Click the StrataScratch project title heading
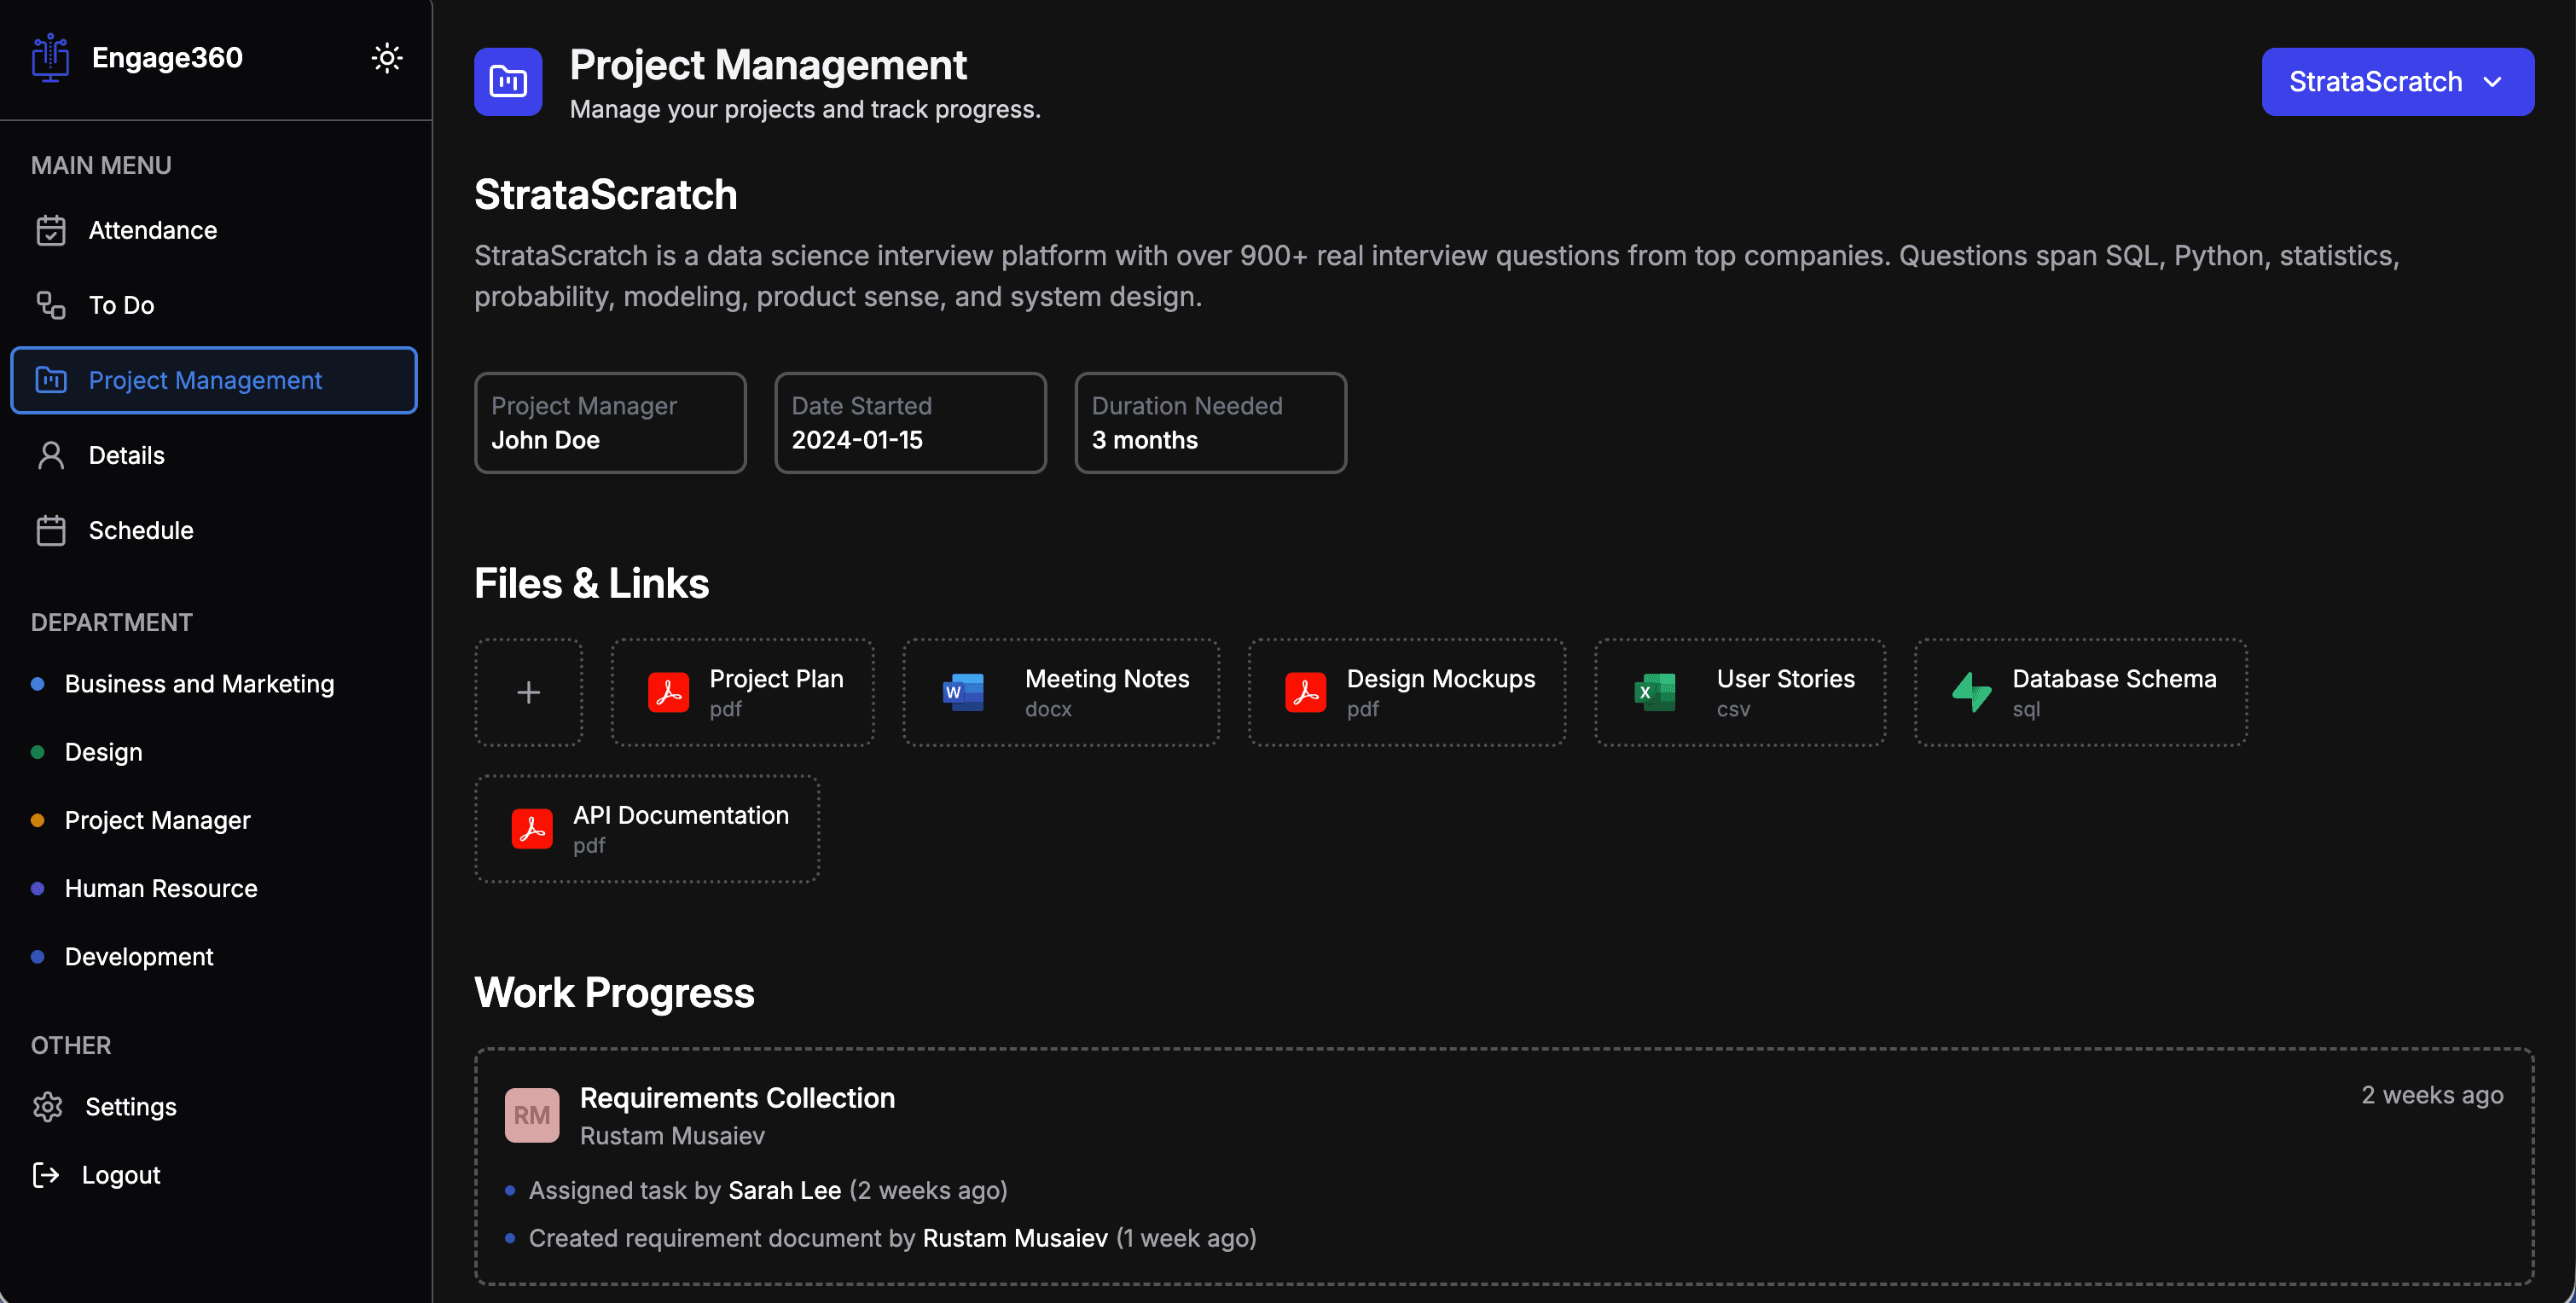Screen dimensions: 2576x1303 point(605,194)
